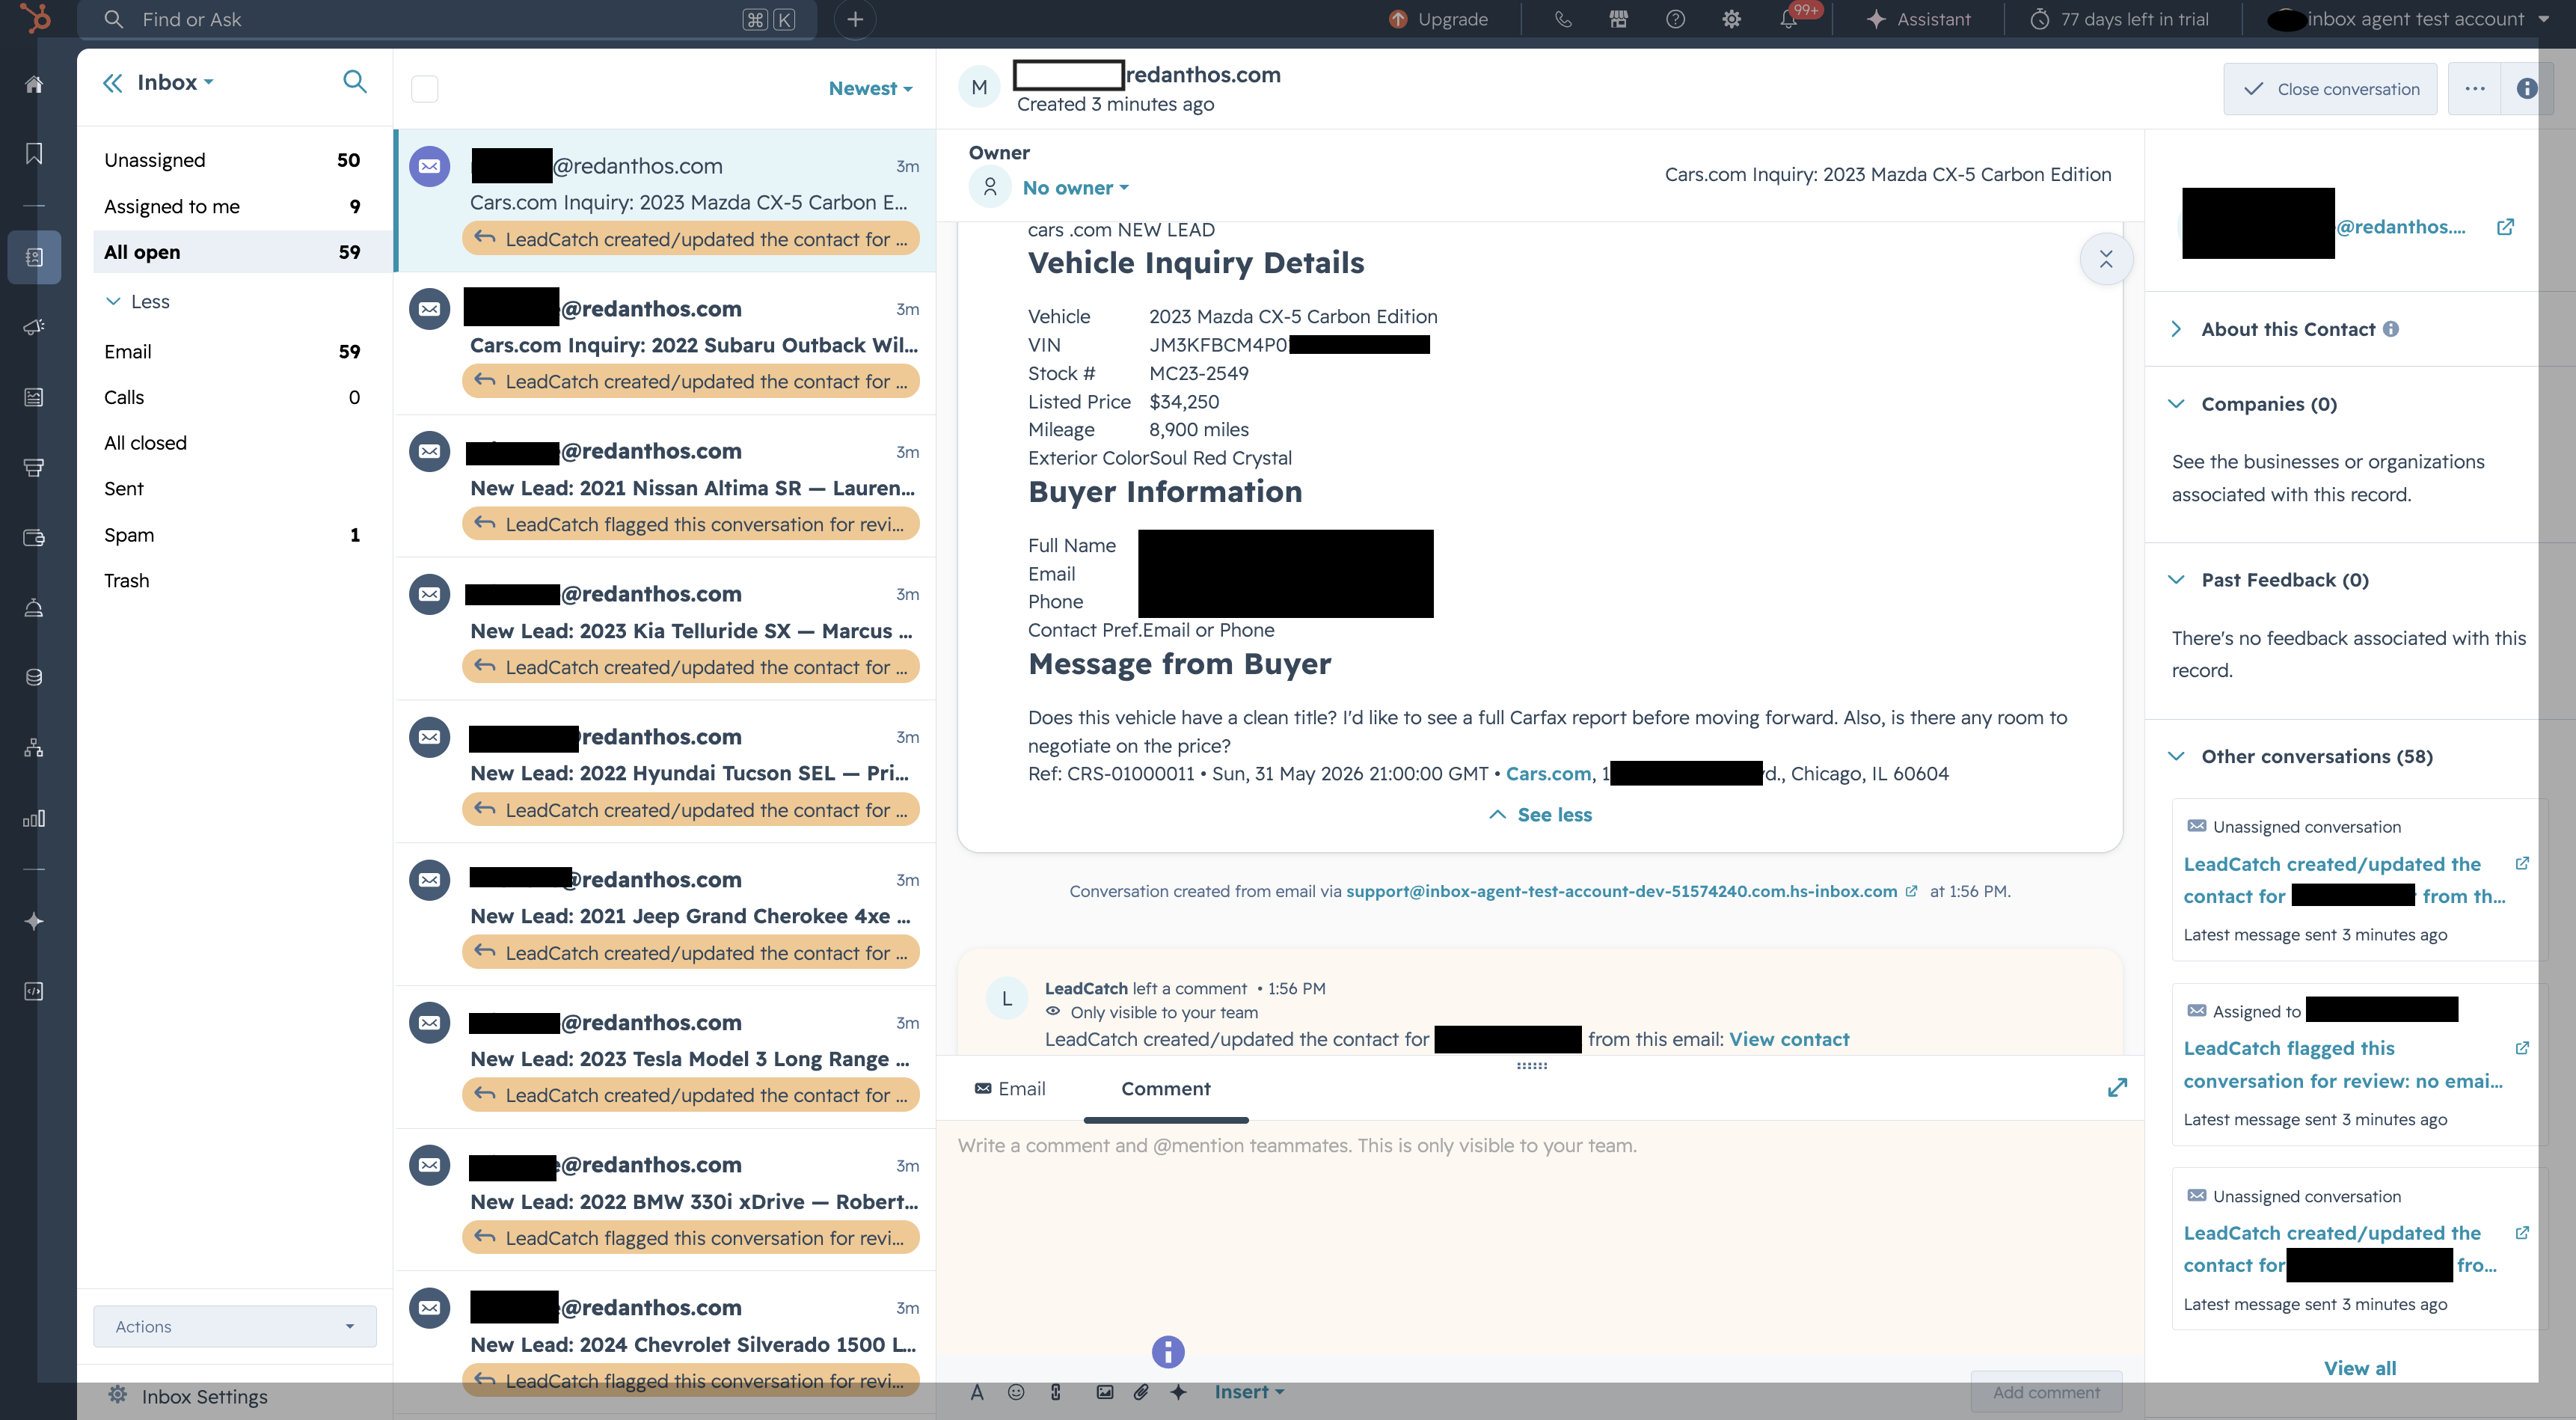Open the Help question mark icon

pos(1675,19)
